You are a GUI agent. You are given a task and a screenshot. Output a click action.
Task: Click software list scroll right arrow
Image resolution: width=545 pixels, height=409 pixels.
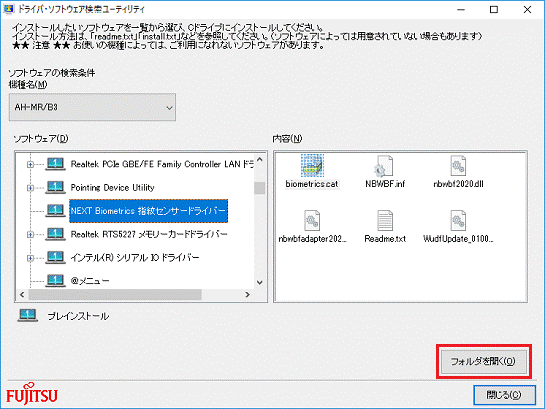[247, 295]
